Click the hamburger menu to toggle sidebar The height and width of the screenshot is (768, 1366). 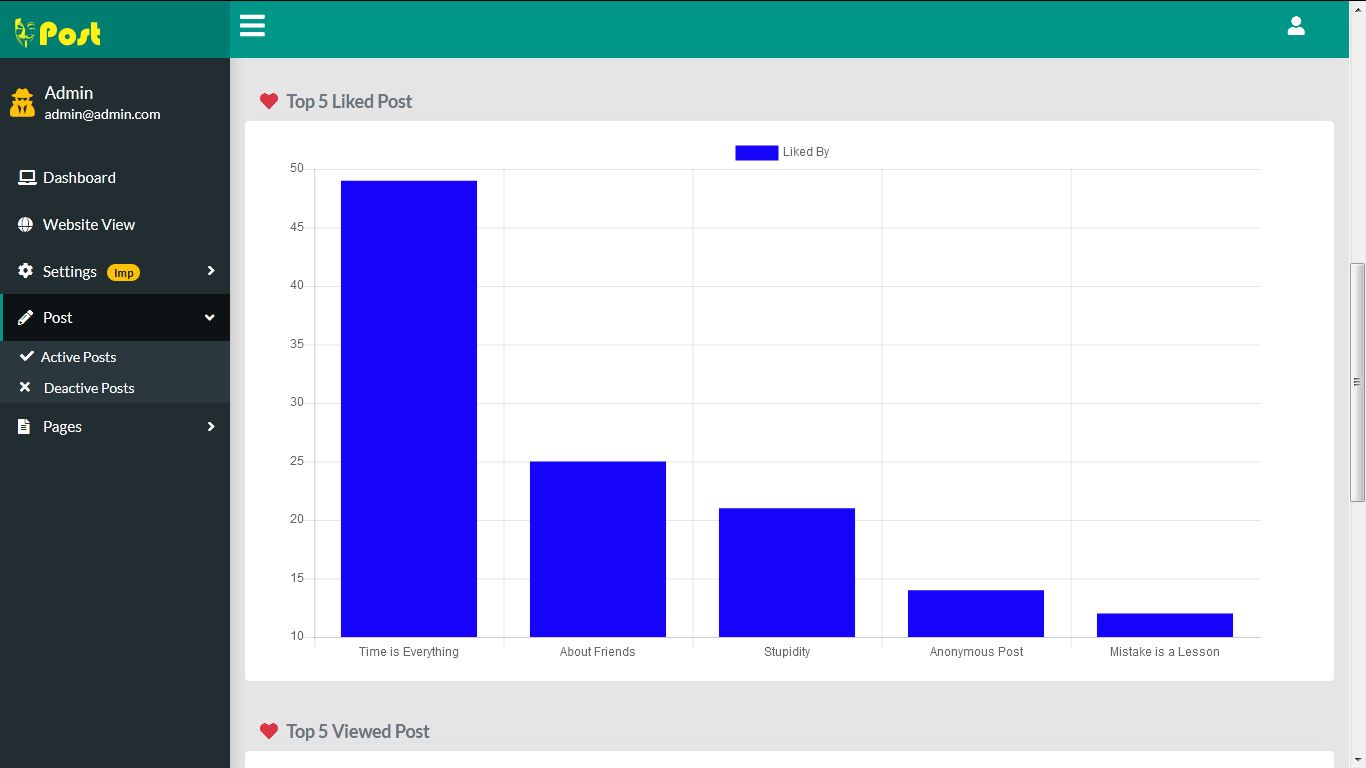click(x=252, y=25)
